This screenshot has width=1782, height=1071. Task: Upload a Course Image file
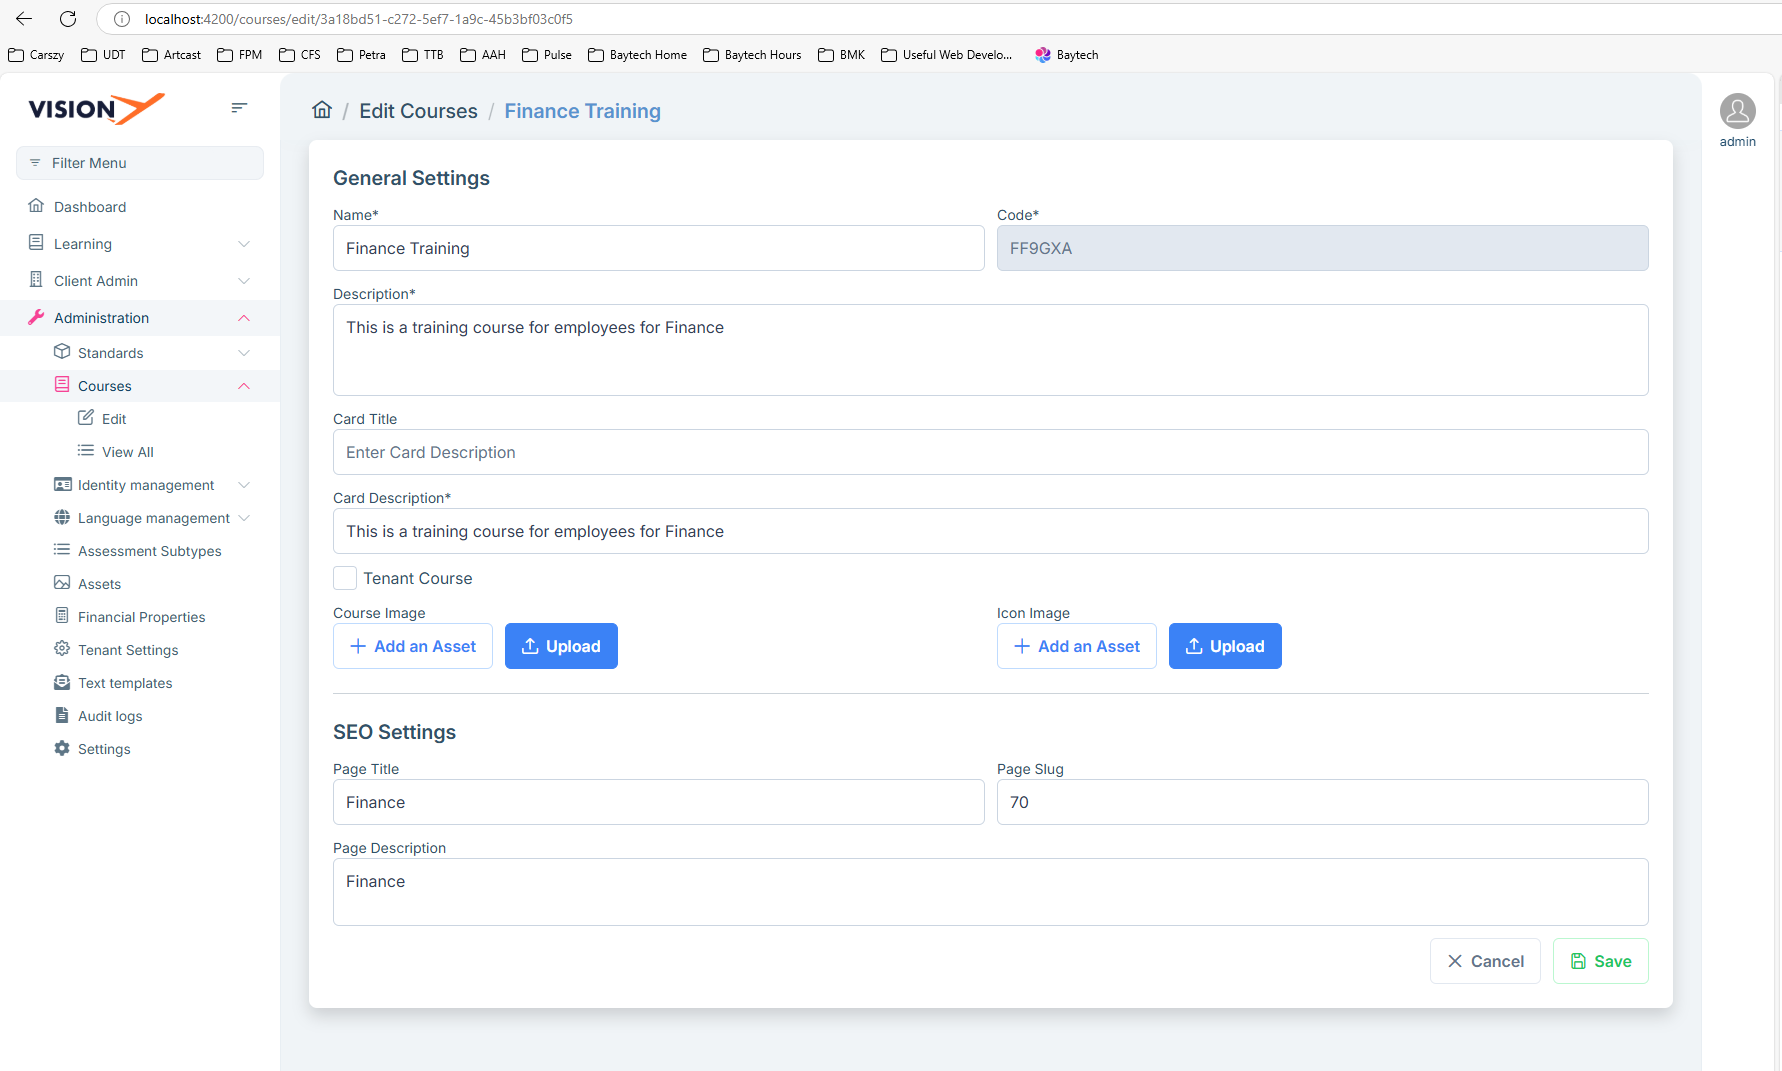point(561,646)
